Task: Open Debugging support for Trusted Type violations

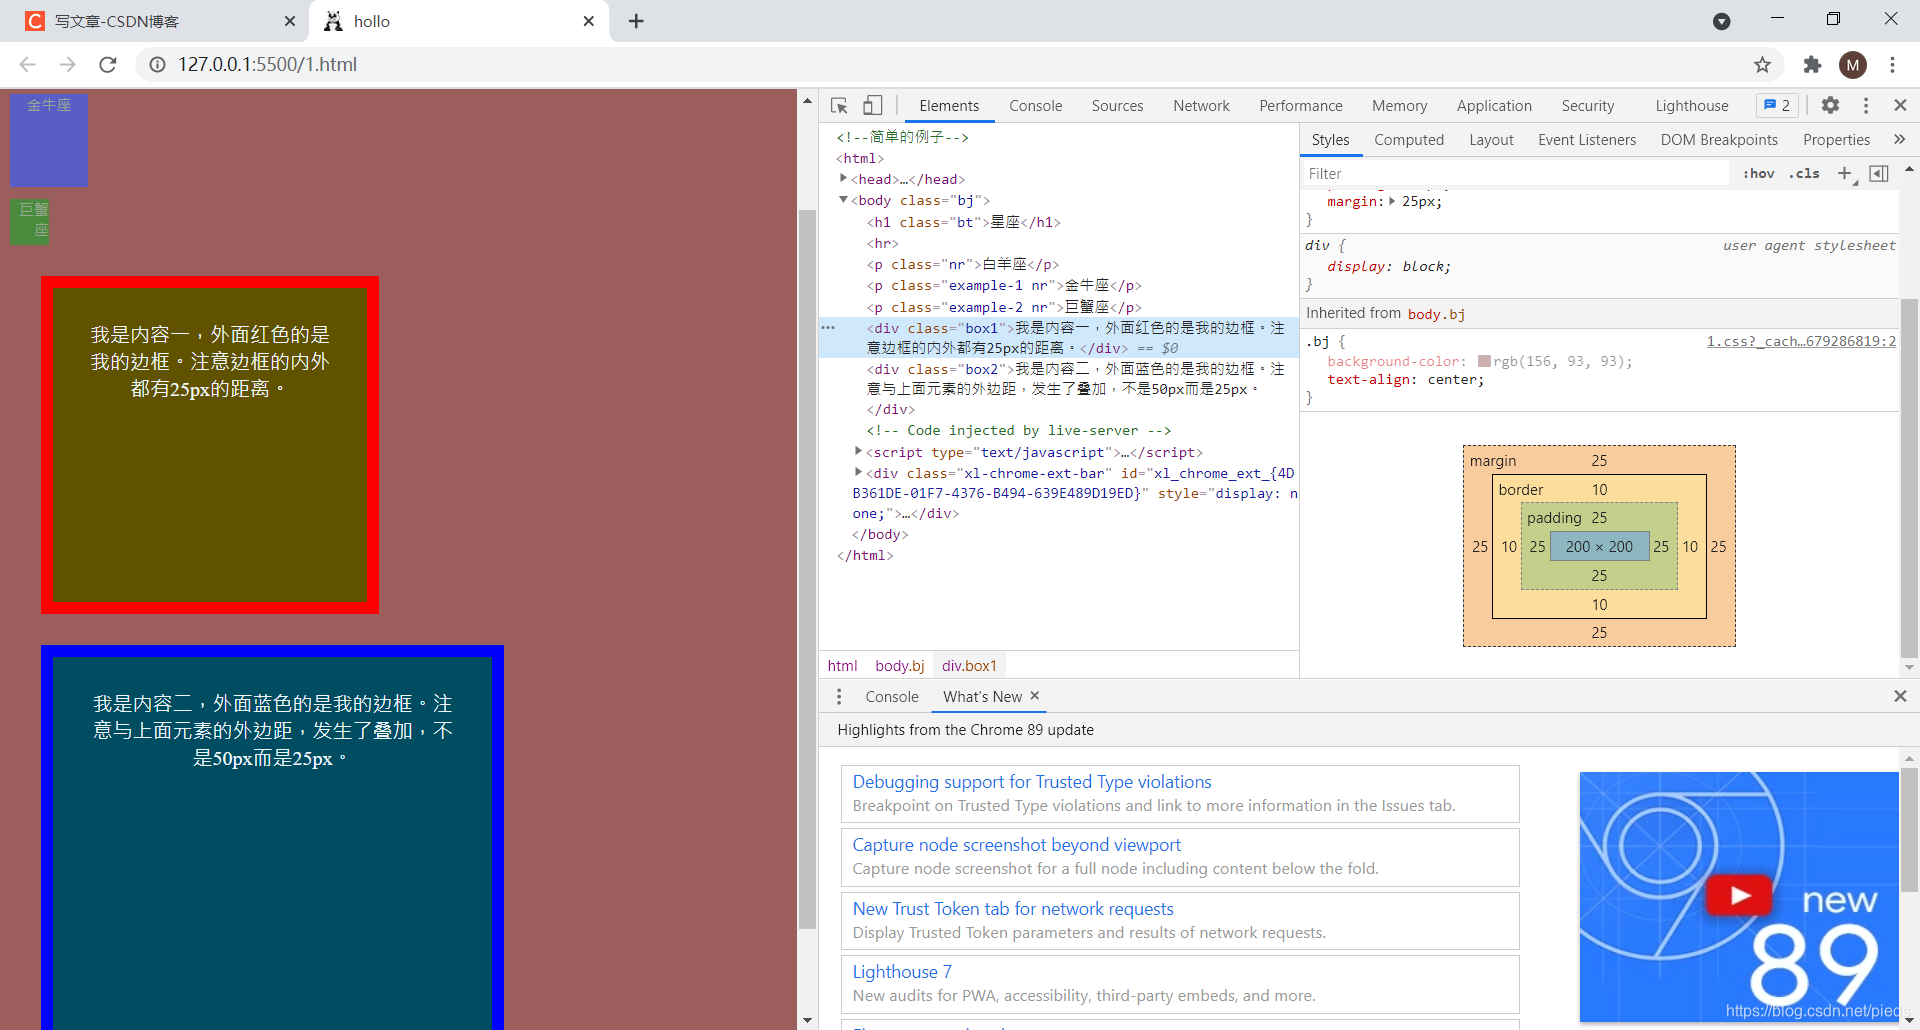Action: [x=1031, y=782]
